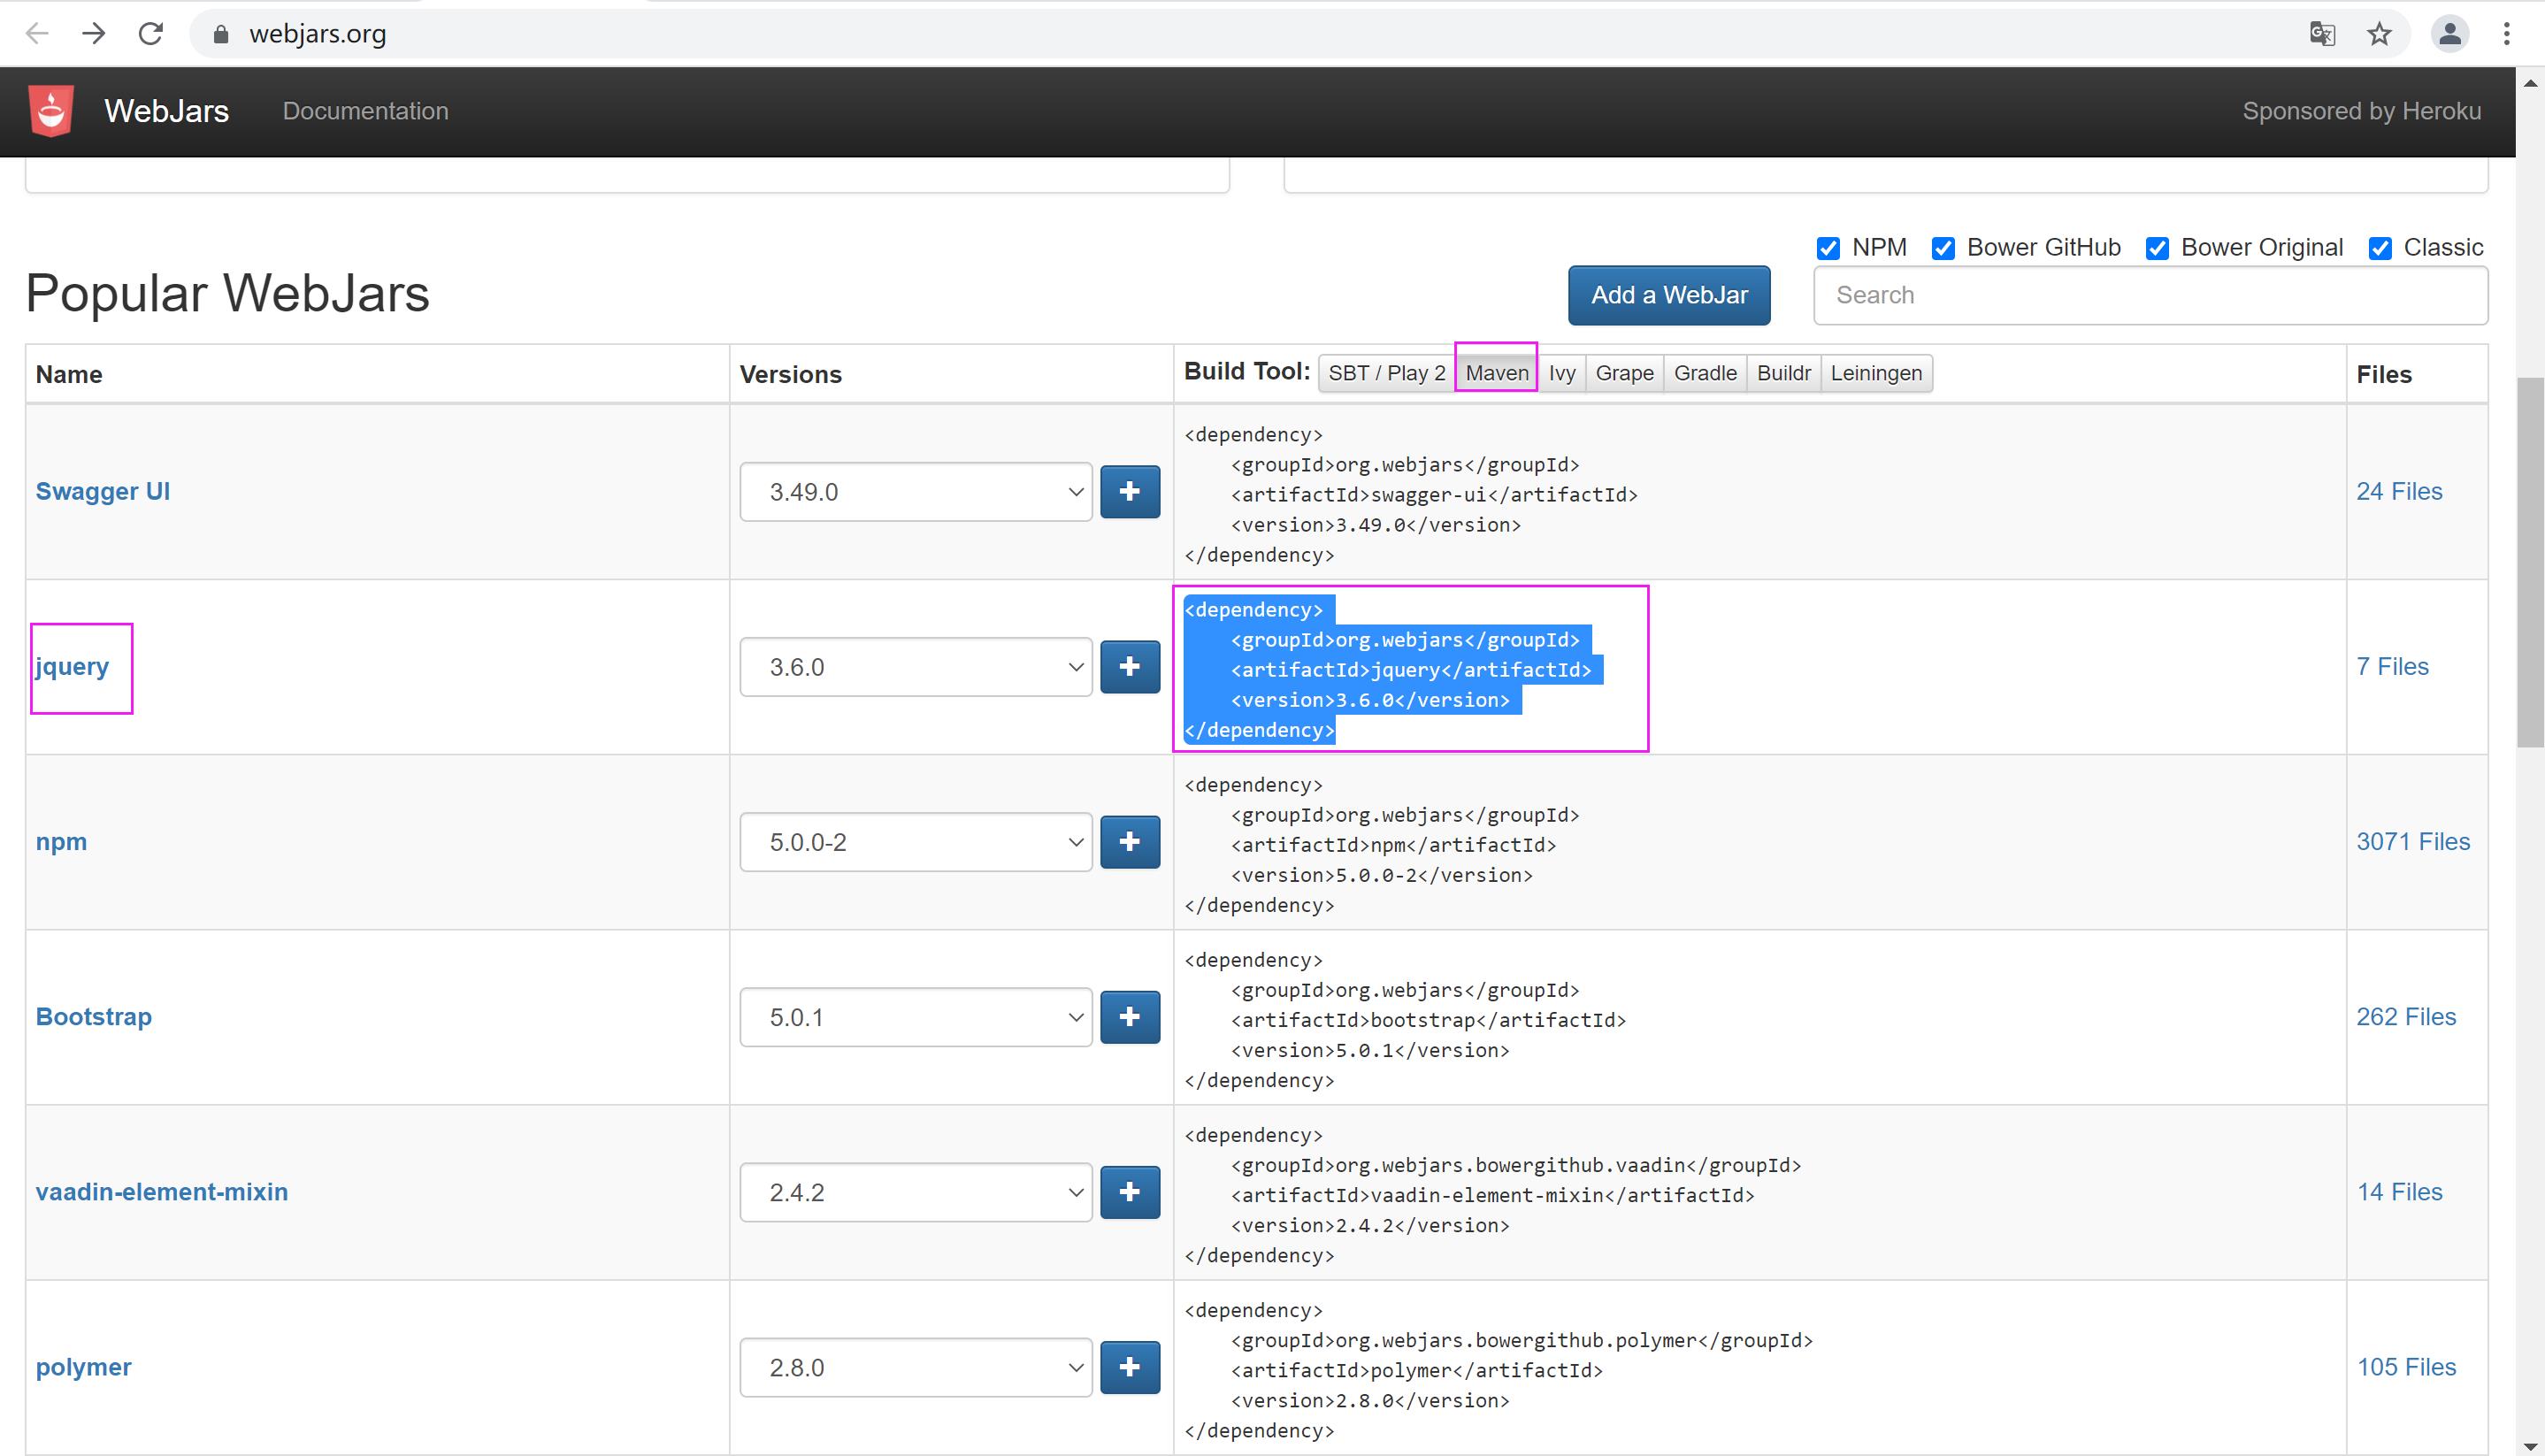Click the plus button for polymer
The width and height of the screenshot is (2545, 1456).
coord(1130,1366)
